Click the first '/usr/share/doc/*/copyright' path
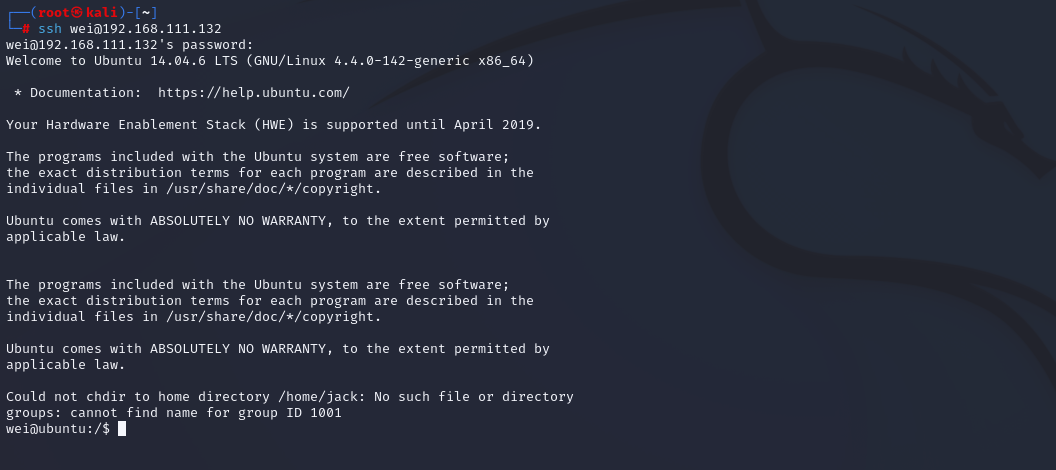1056x470 pixels. pos(273,189)
